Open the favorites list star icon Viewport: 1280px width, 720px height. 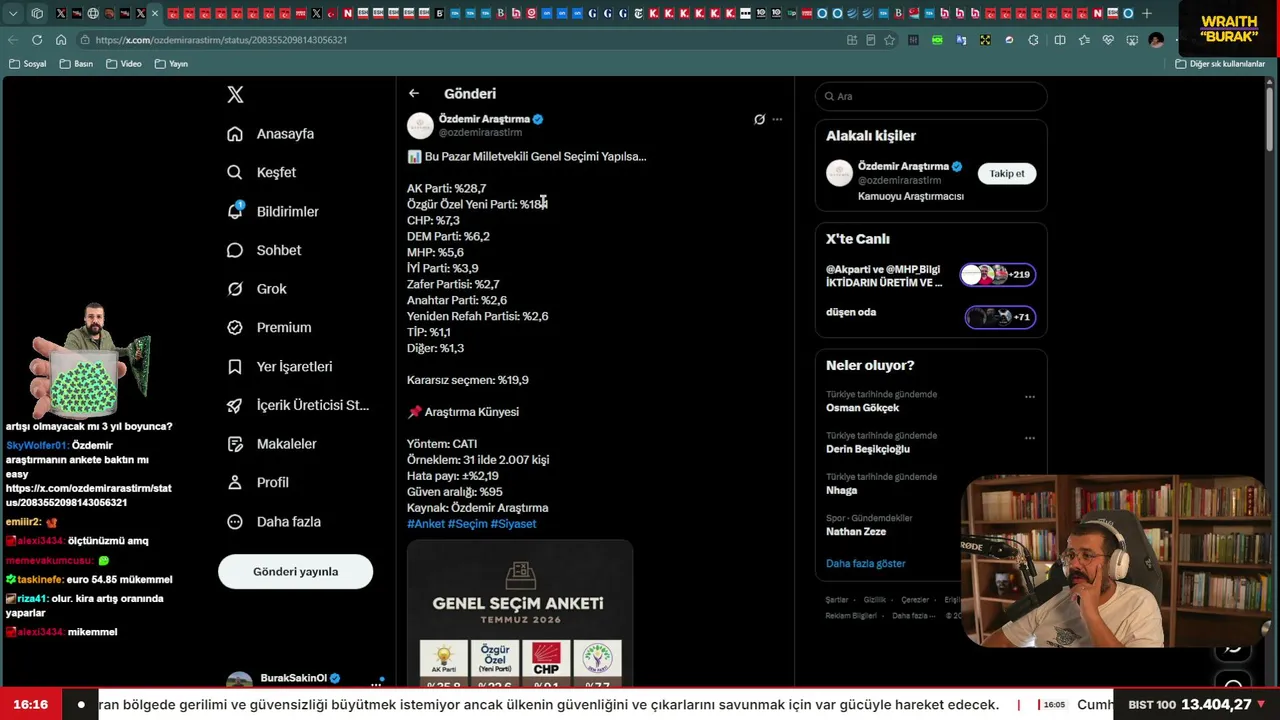tap(1083, 40)
